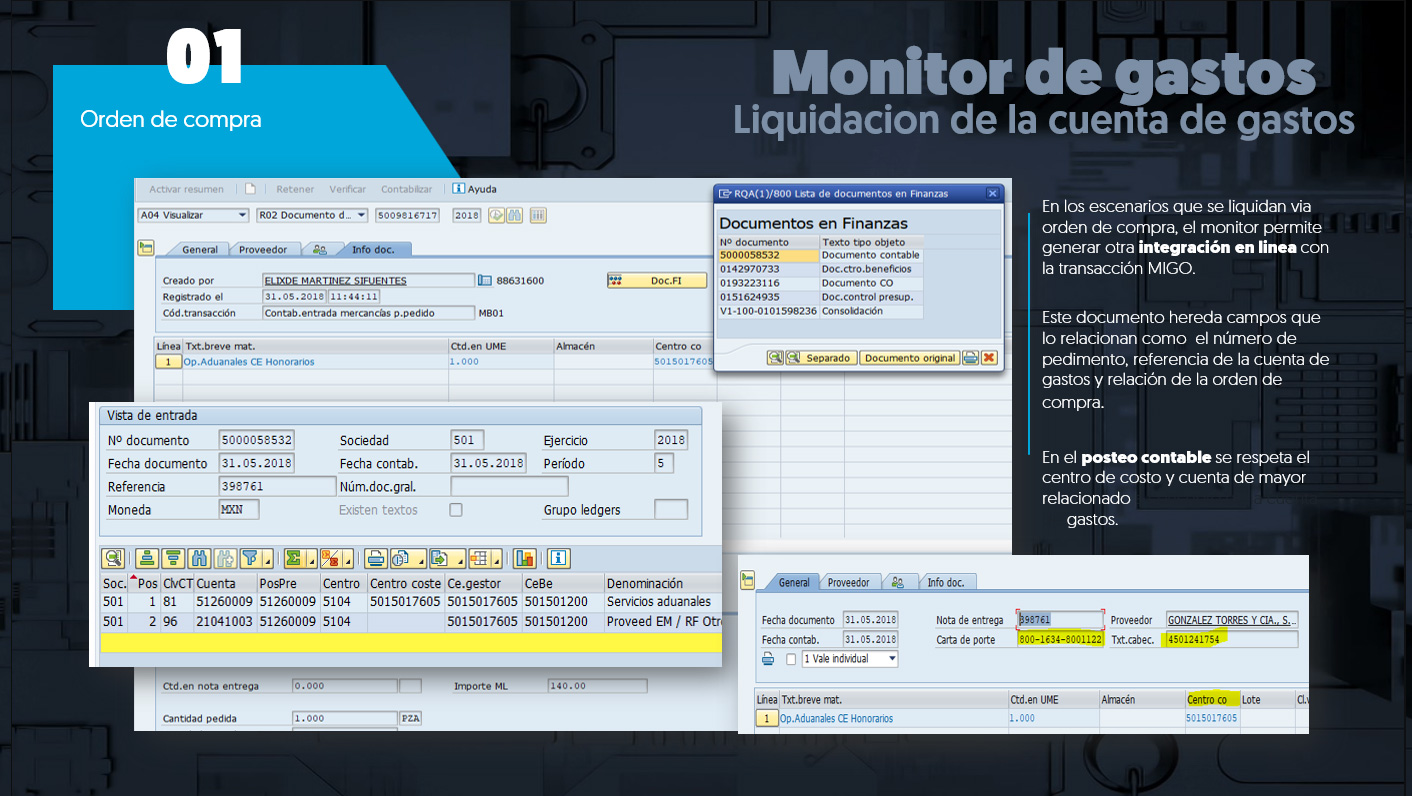Select document 0142970733 in the finance list

pyautogui.click(x=820, y=269)
